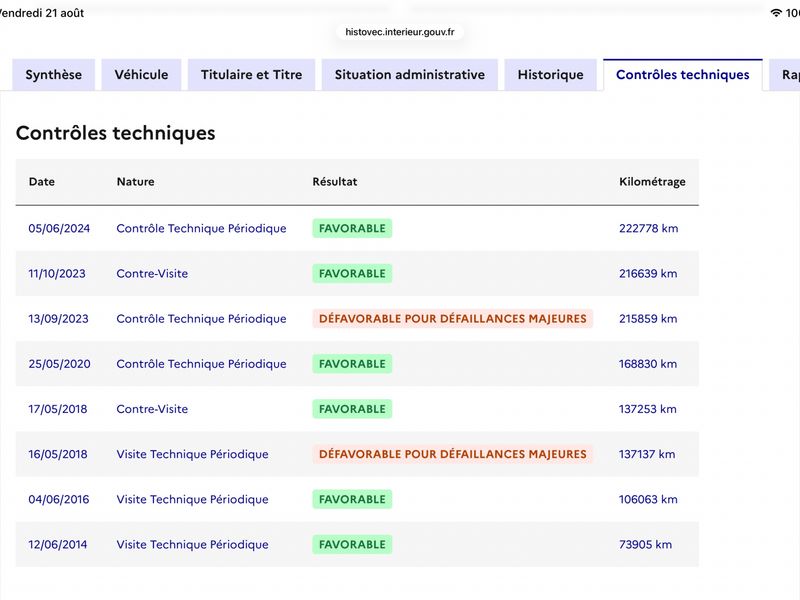Open the partially visible Rapport tab
This screenshot has width=800, height=600.
click(x=786, y=74)
